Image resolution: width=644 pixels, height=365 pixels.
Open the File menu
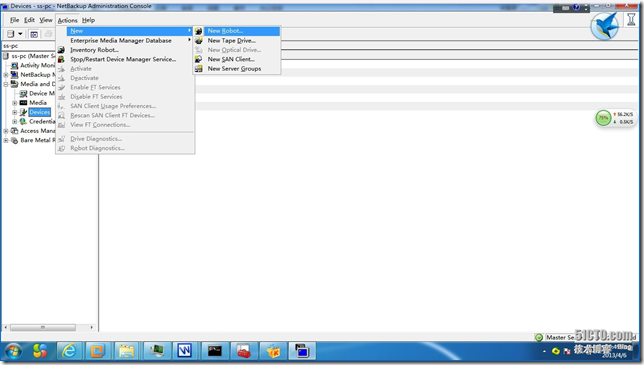pyautogui.click(x=14, y=20)
